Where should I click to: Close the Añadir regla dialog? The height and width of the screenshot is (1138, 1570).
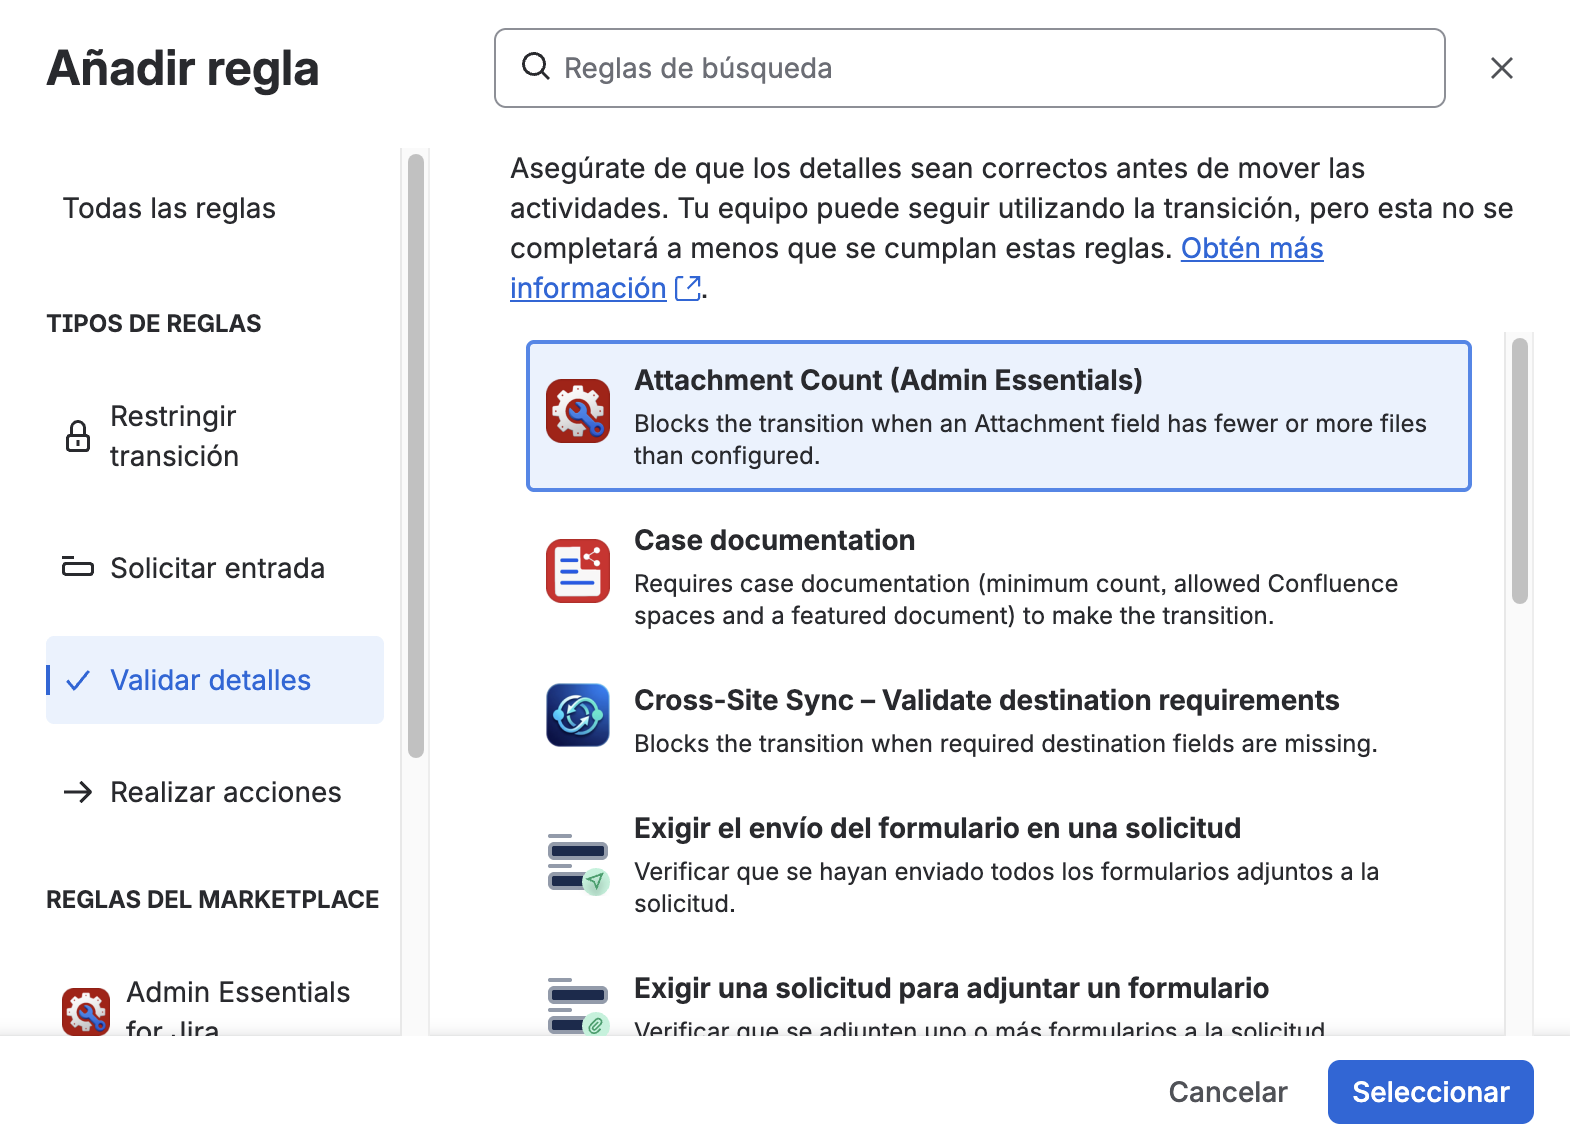point(1501,68)
